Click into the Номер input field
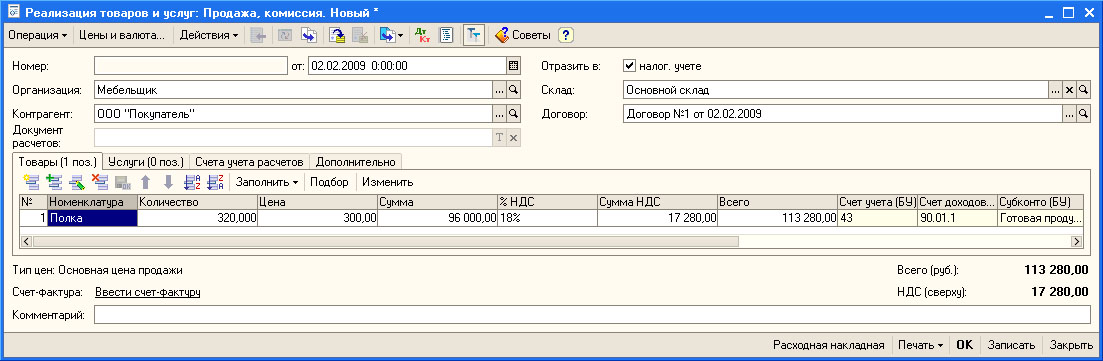1103x361 pixels. pyautogui.click(x=191, y=66)
